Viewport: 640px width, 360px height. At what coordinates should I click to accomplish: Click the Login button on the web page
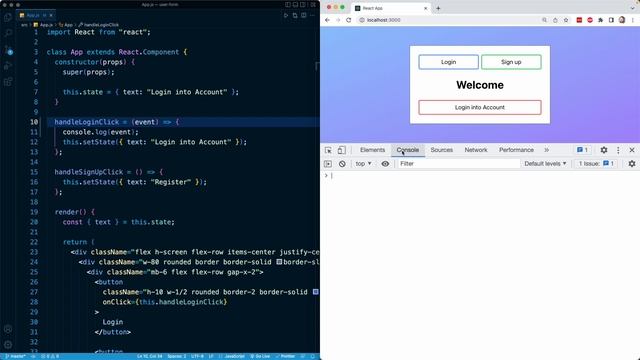pos(448,62)
